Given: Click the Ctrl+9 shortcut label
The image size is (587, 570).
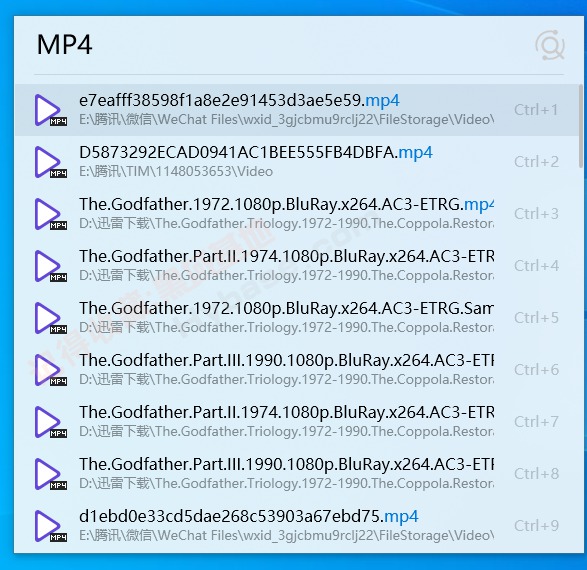Looking at the screenshot, I should click(x=536, y=526).
